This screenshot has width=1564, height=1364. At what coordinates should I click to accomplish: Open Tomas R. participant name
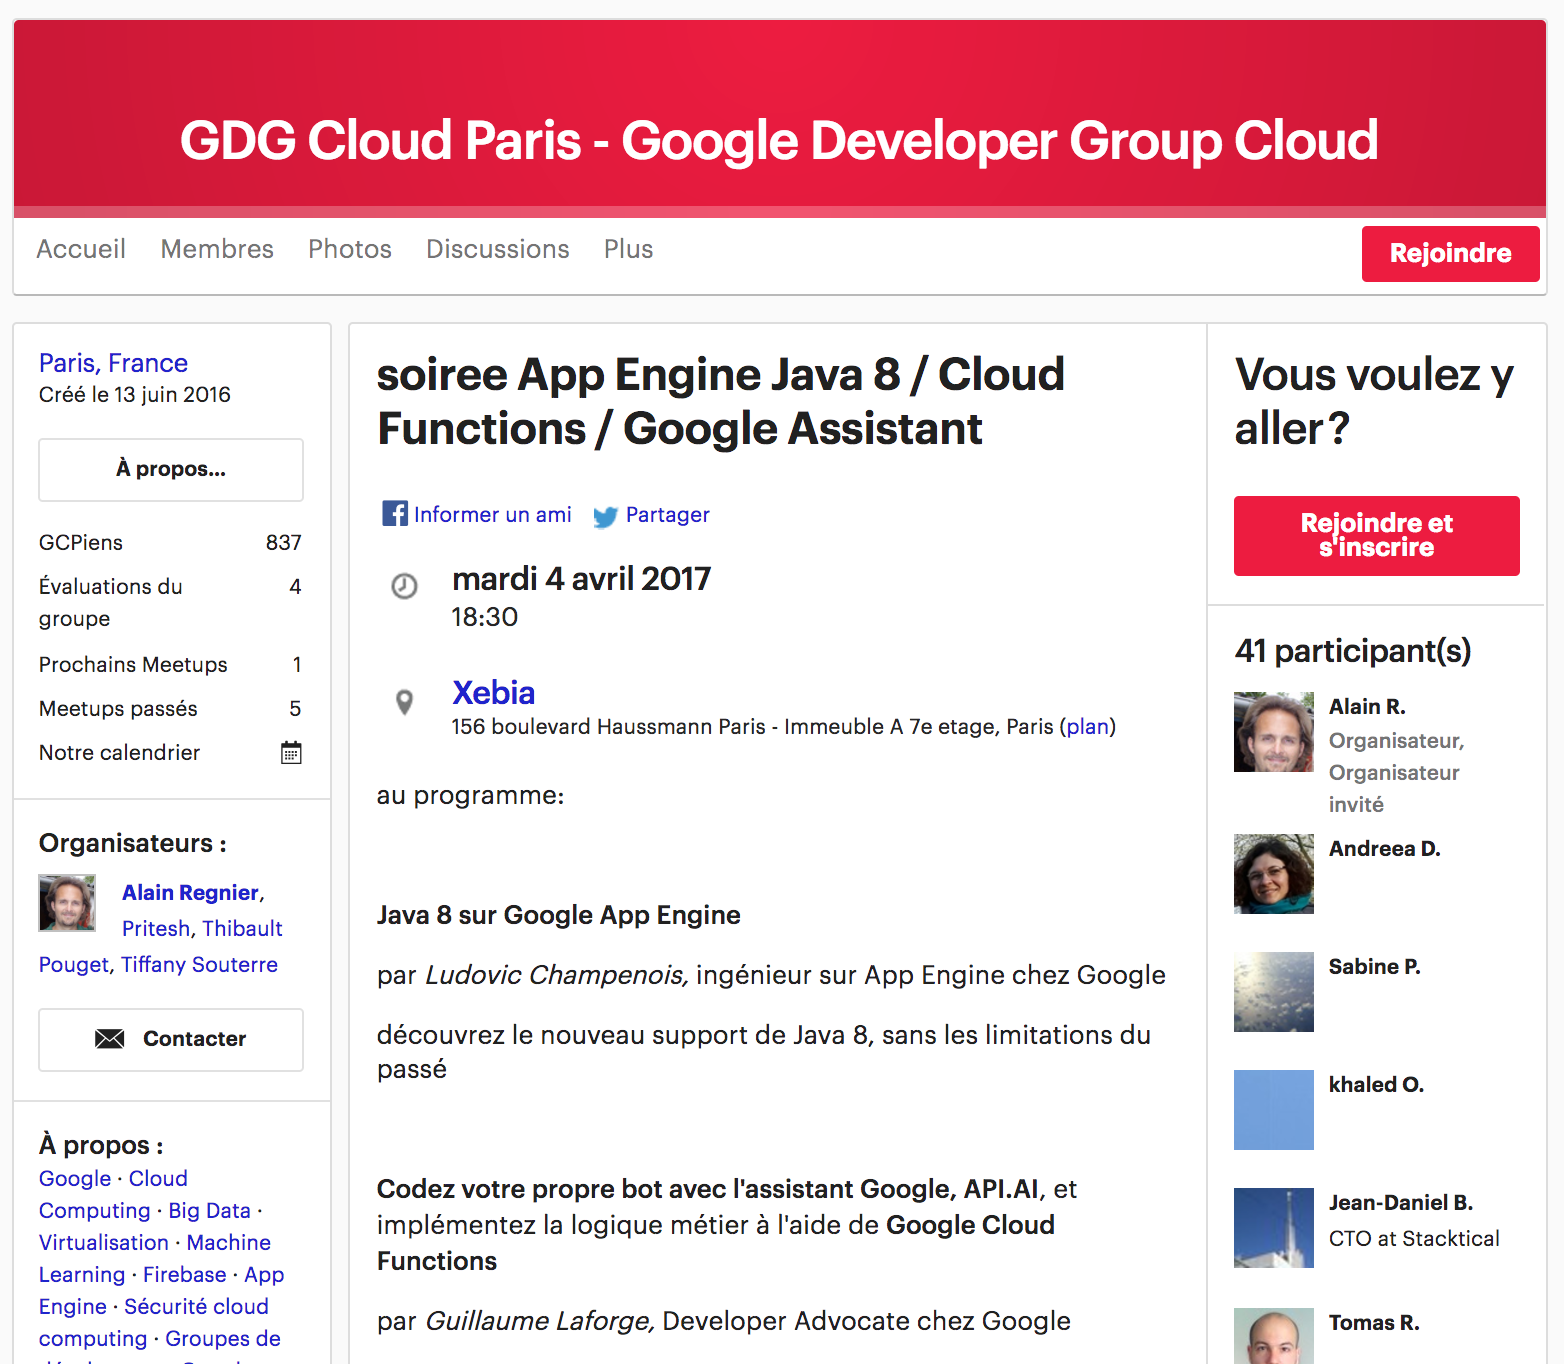coord(1374,1323)
